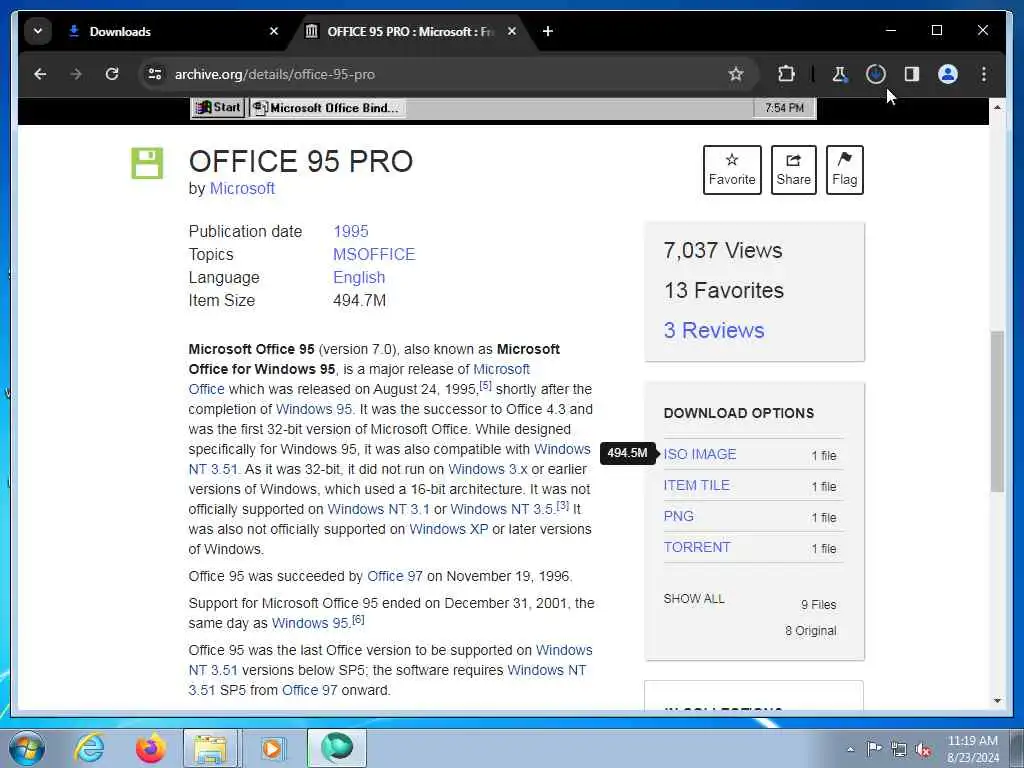Open the English language link
1024x768 pixels.
click(x=359, y=278)
